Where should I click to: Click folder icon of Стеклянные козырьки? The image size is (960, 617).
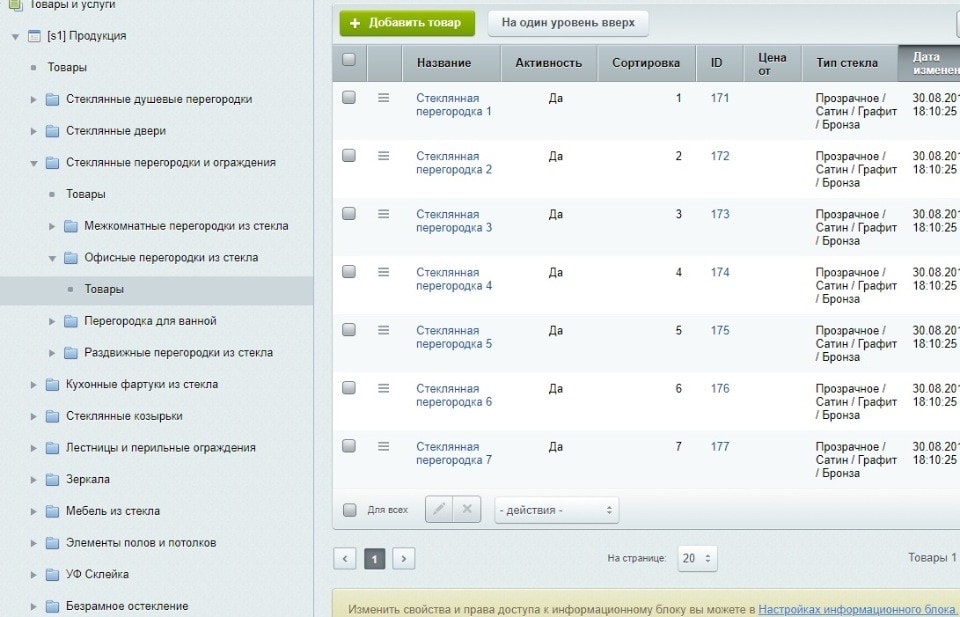(53, 416)
